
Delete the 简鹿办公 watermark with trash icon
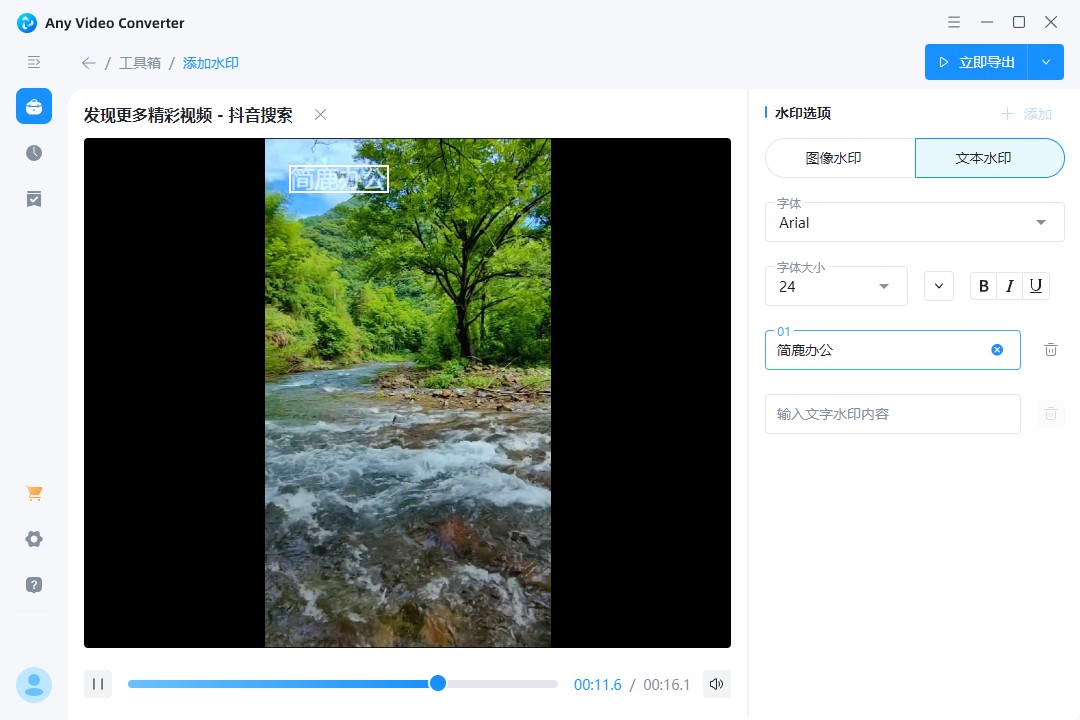coord(1050,349)
